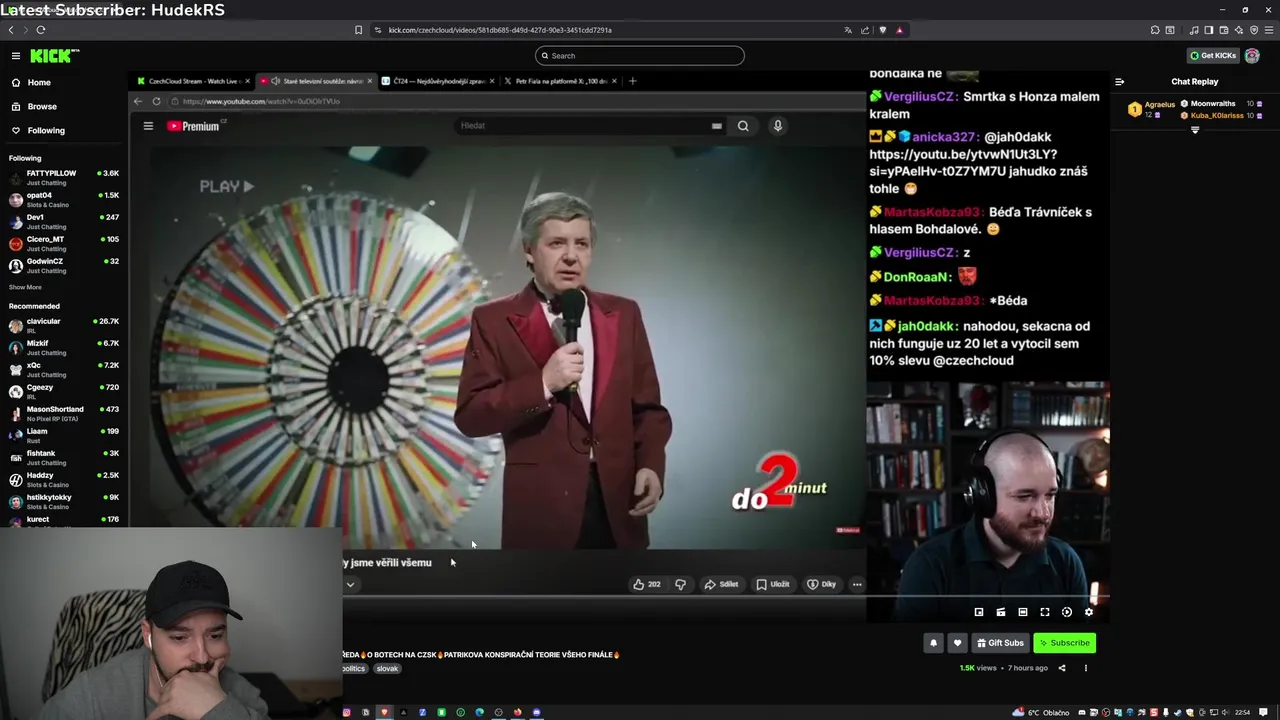Screen dimensions: 1280x720
Task: Clip the Kick video
Action: (1001, 612)
